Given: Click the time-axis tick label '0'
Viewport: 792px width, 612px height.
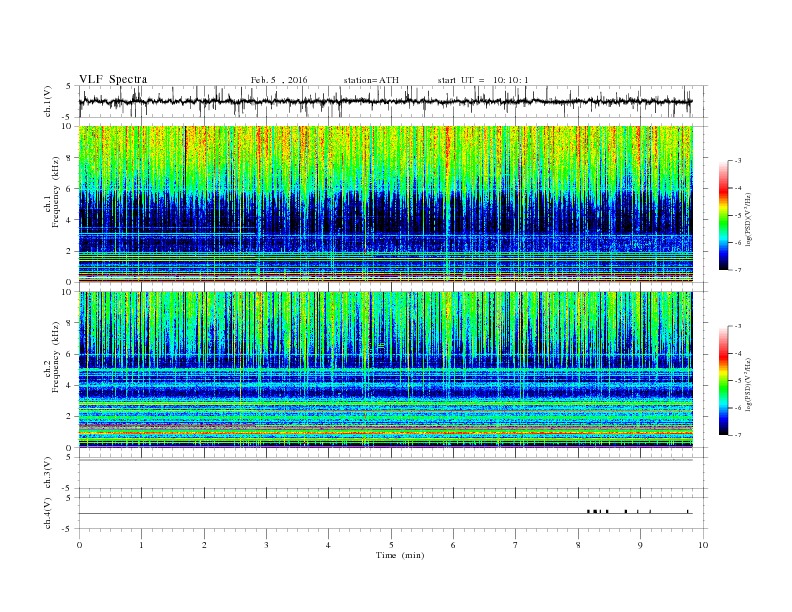Looking at the screenshot, I should tap(79, 545).
